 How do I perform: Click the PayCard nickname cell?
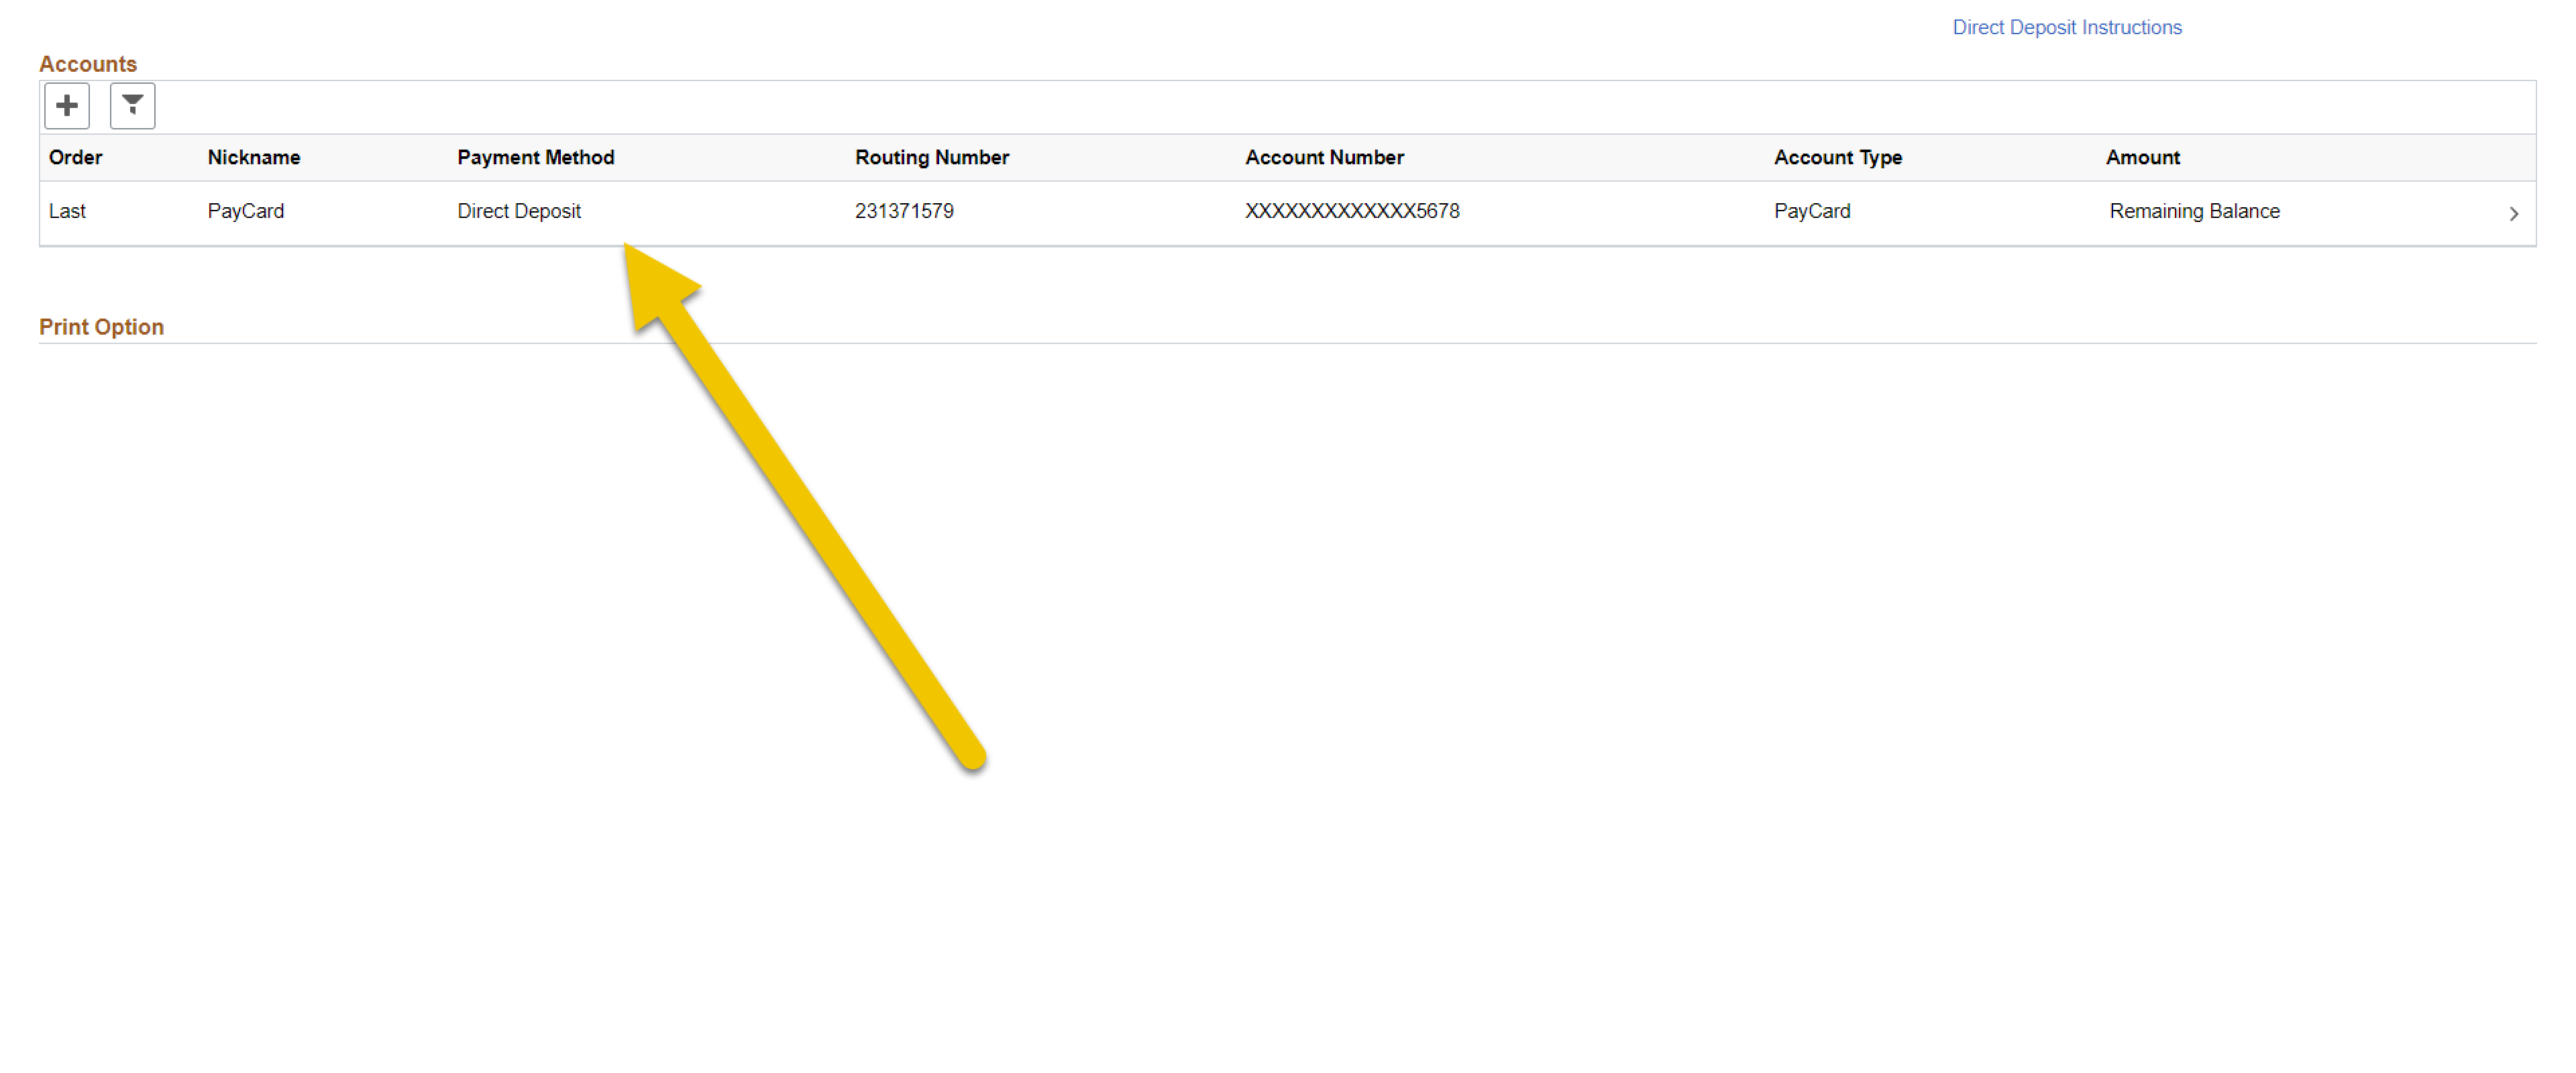click(246, 211)
